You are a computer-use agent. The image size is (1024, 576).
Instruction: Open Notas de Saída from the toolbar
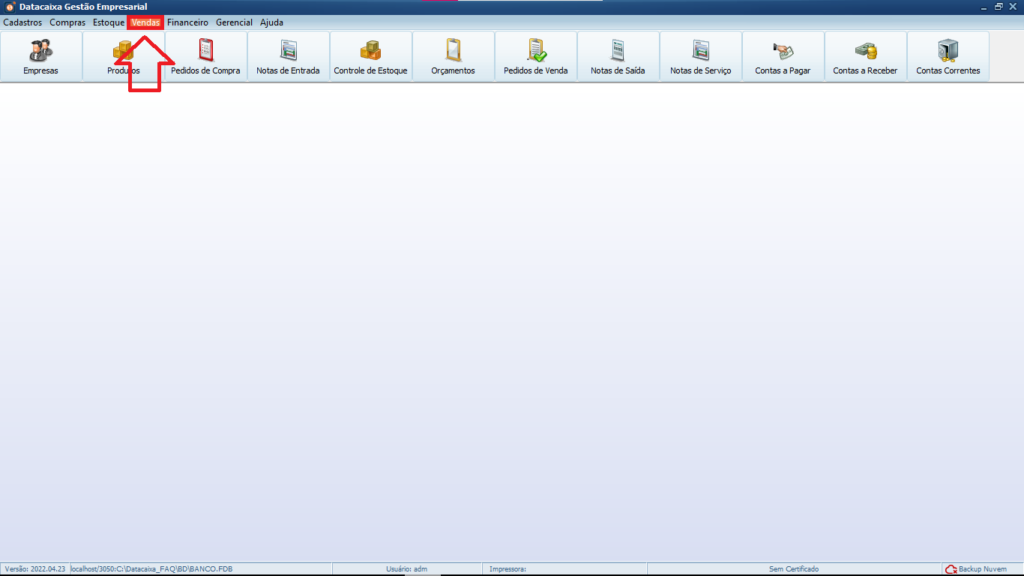618,56
